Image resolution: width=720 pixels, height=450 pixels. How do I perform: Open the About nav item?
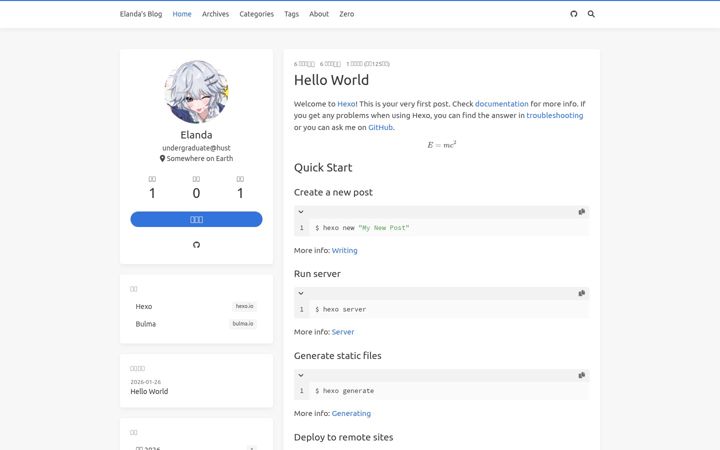click(319, 14)
